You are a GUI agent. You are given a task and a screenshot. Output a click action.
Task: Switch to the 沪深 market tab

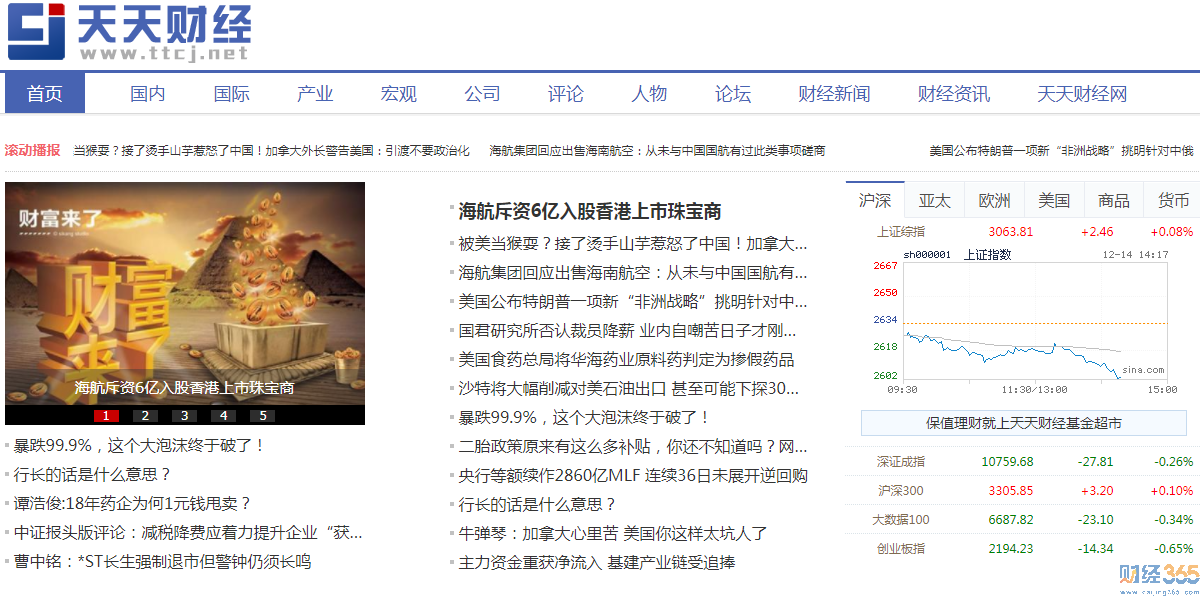[x=875, y=200]
